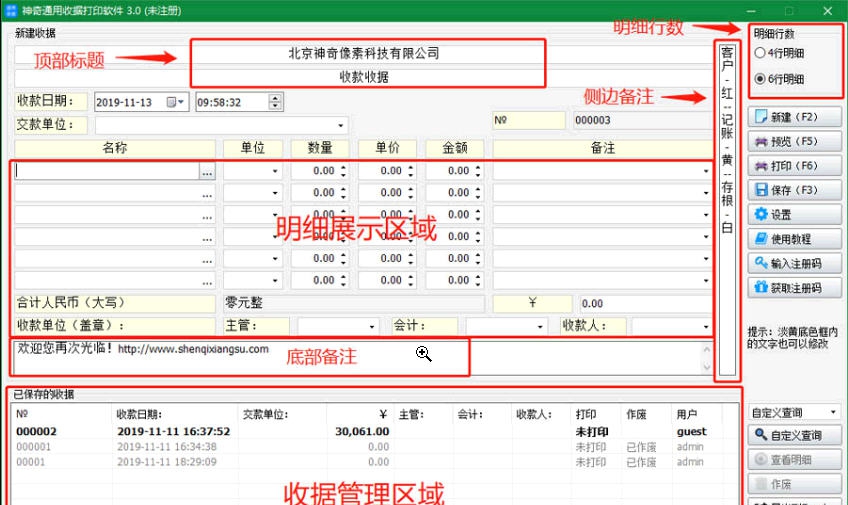The height and width of the screenshot is (505, 848).
Task: Click the app icon in title bar
Action: click(x=10, y=10)
